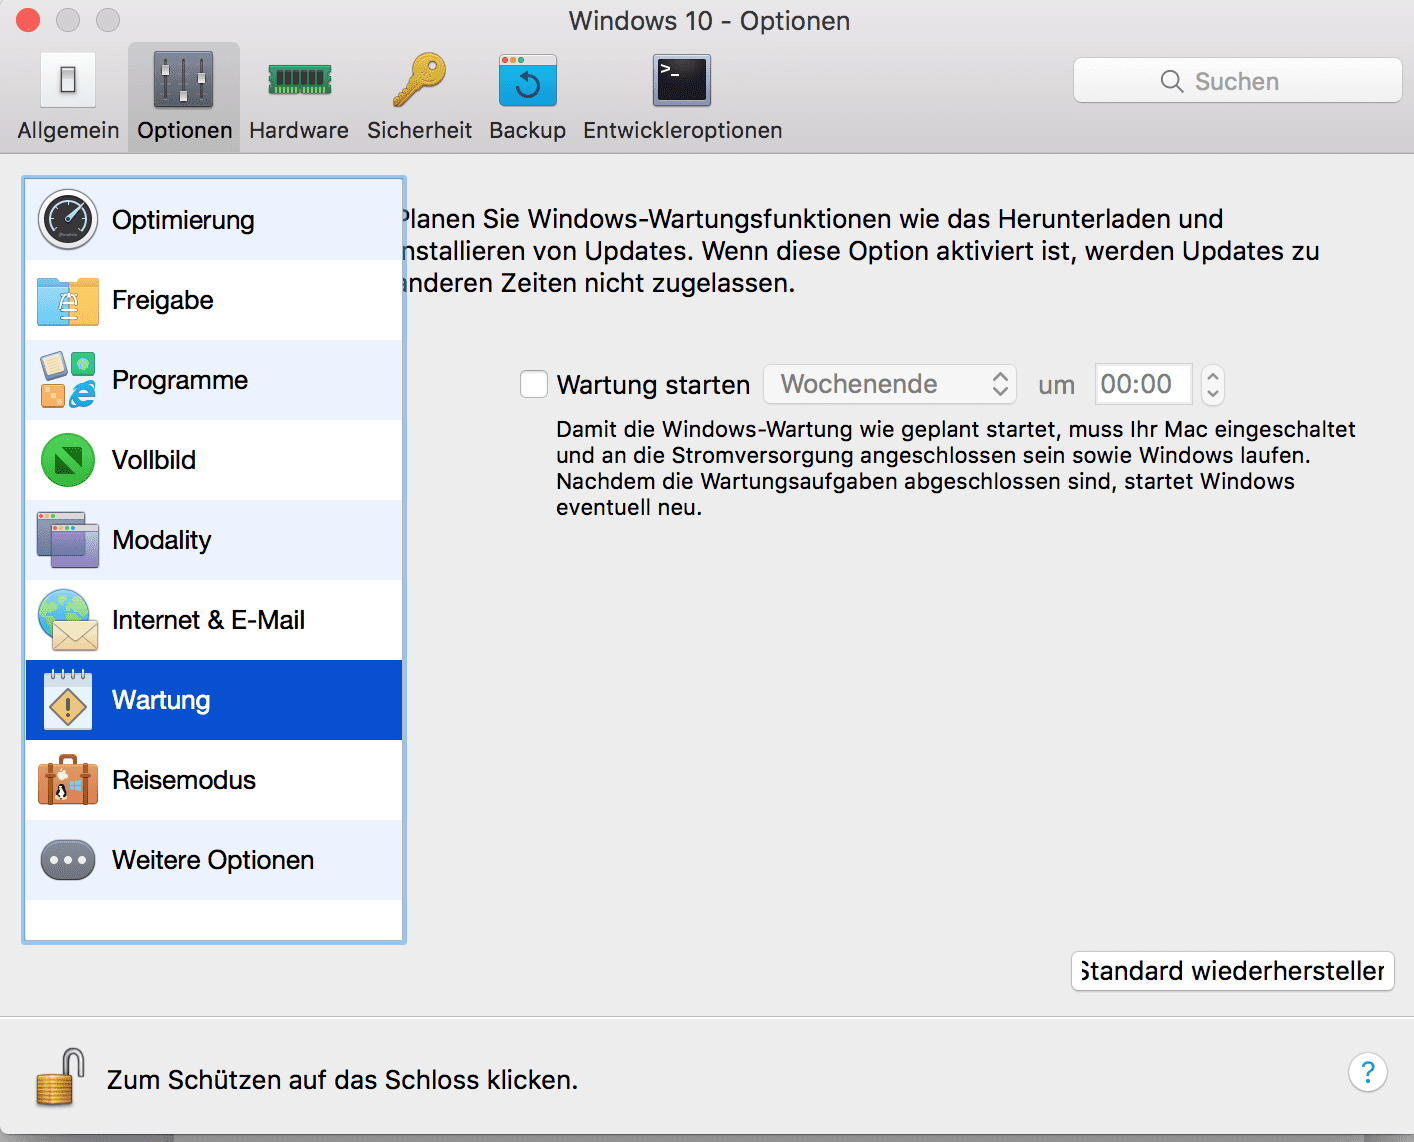The height and width of the screenshot is (1142, 1414).
Task: Switch to the Sicherheit tab label
Action: pyautogui.click(x=419, y=131)
